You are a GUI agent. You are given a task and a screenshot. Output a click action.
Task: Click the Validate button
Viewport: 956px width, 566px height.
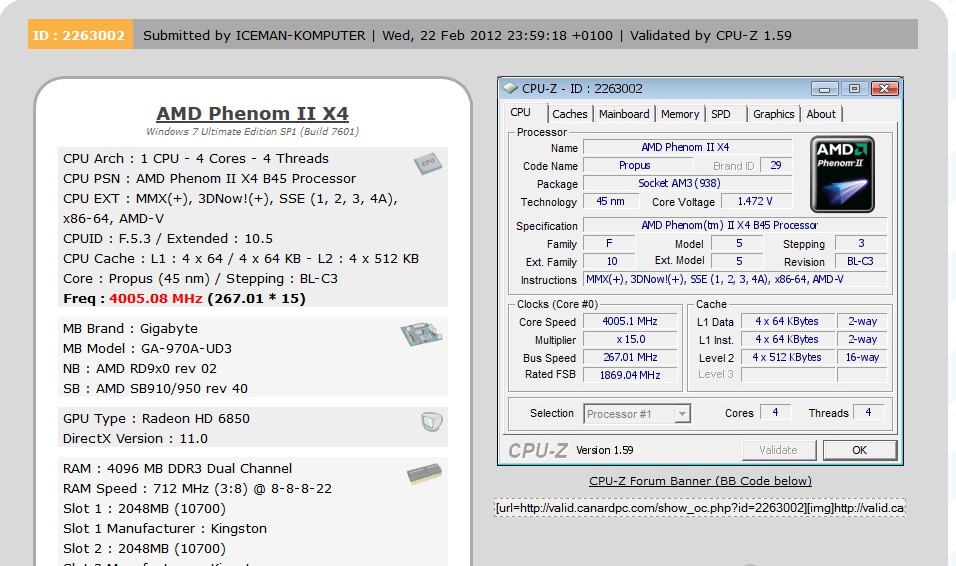[779, 450]
